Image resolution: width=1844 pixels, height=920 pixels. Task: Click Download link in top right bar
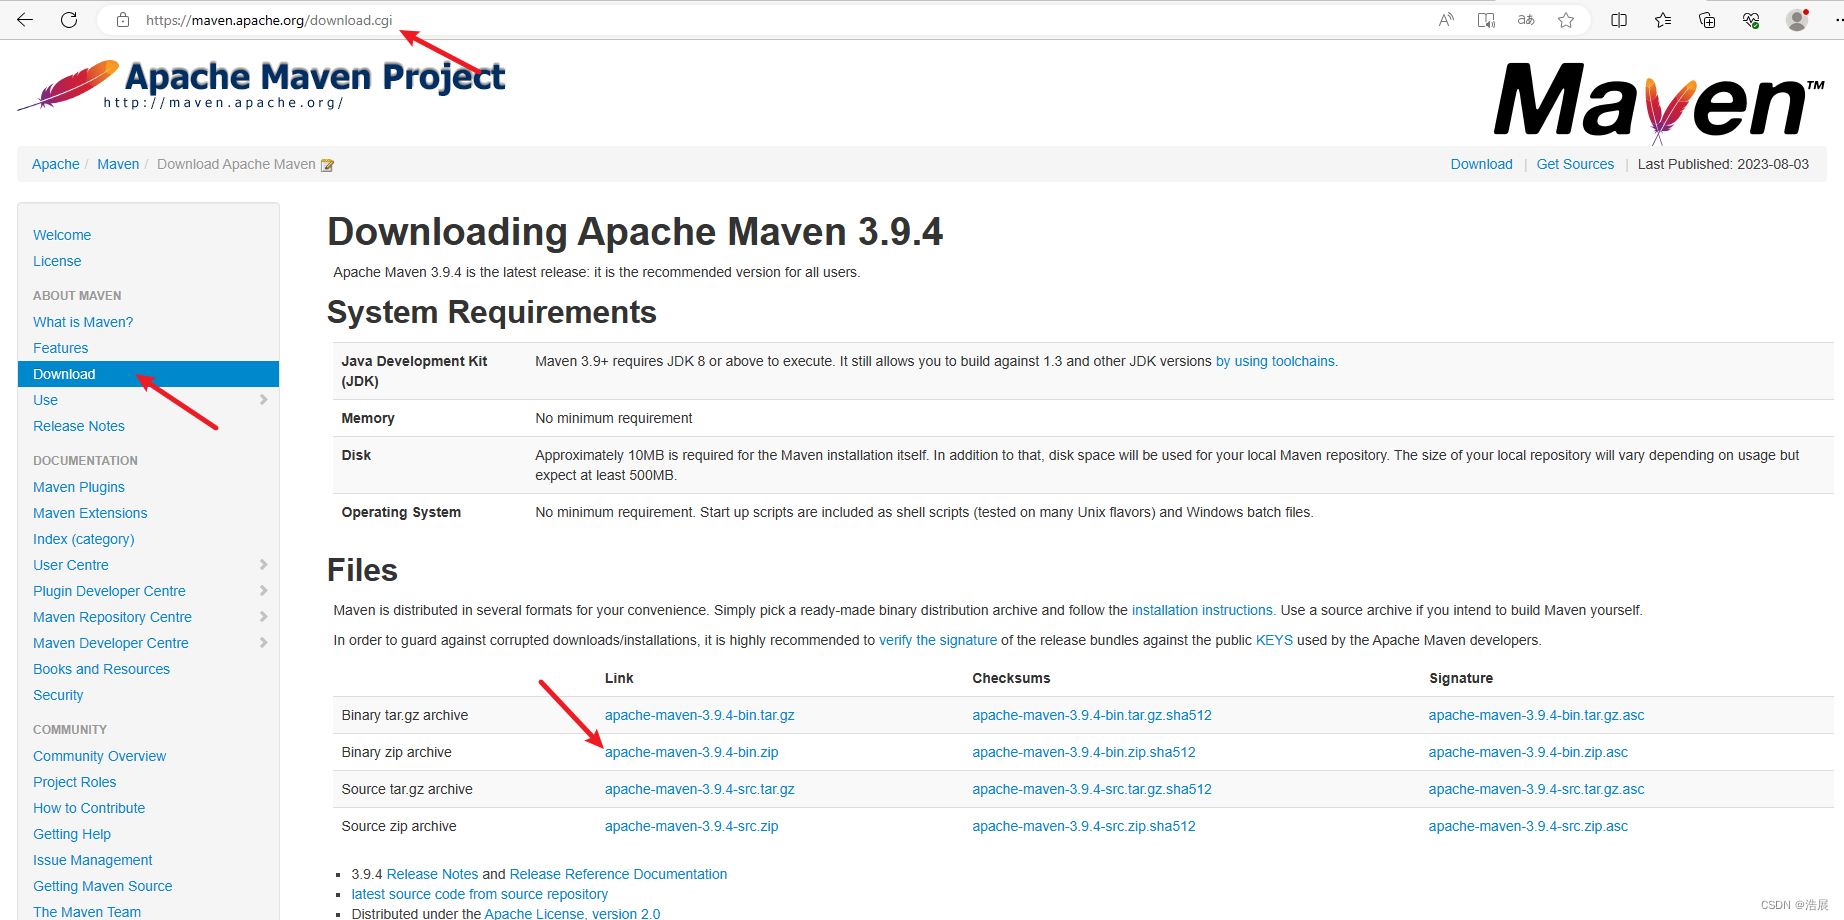click(1482, 164)
